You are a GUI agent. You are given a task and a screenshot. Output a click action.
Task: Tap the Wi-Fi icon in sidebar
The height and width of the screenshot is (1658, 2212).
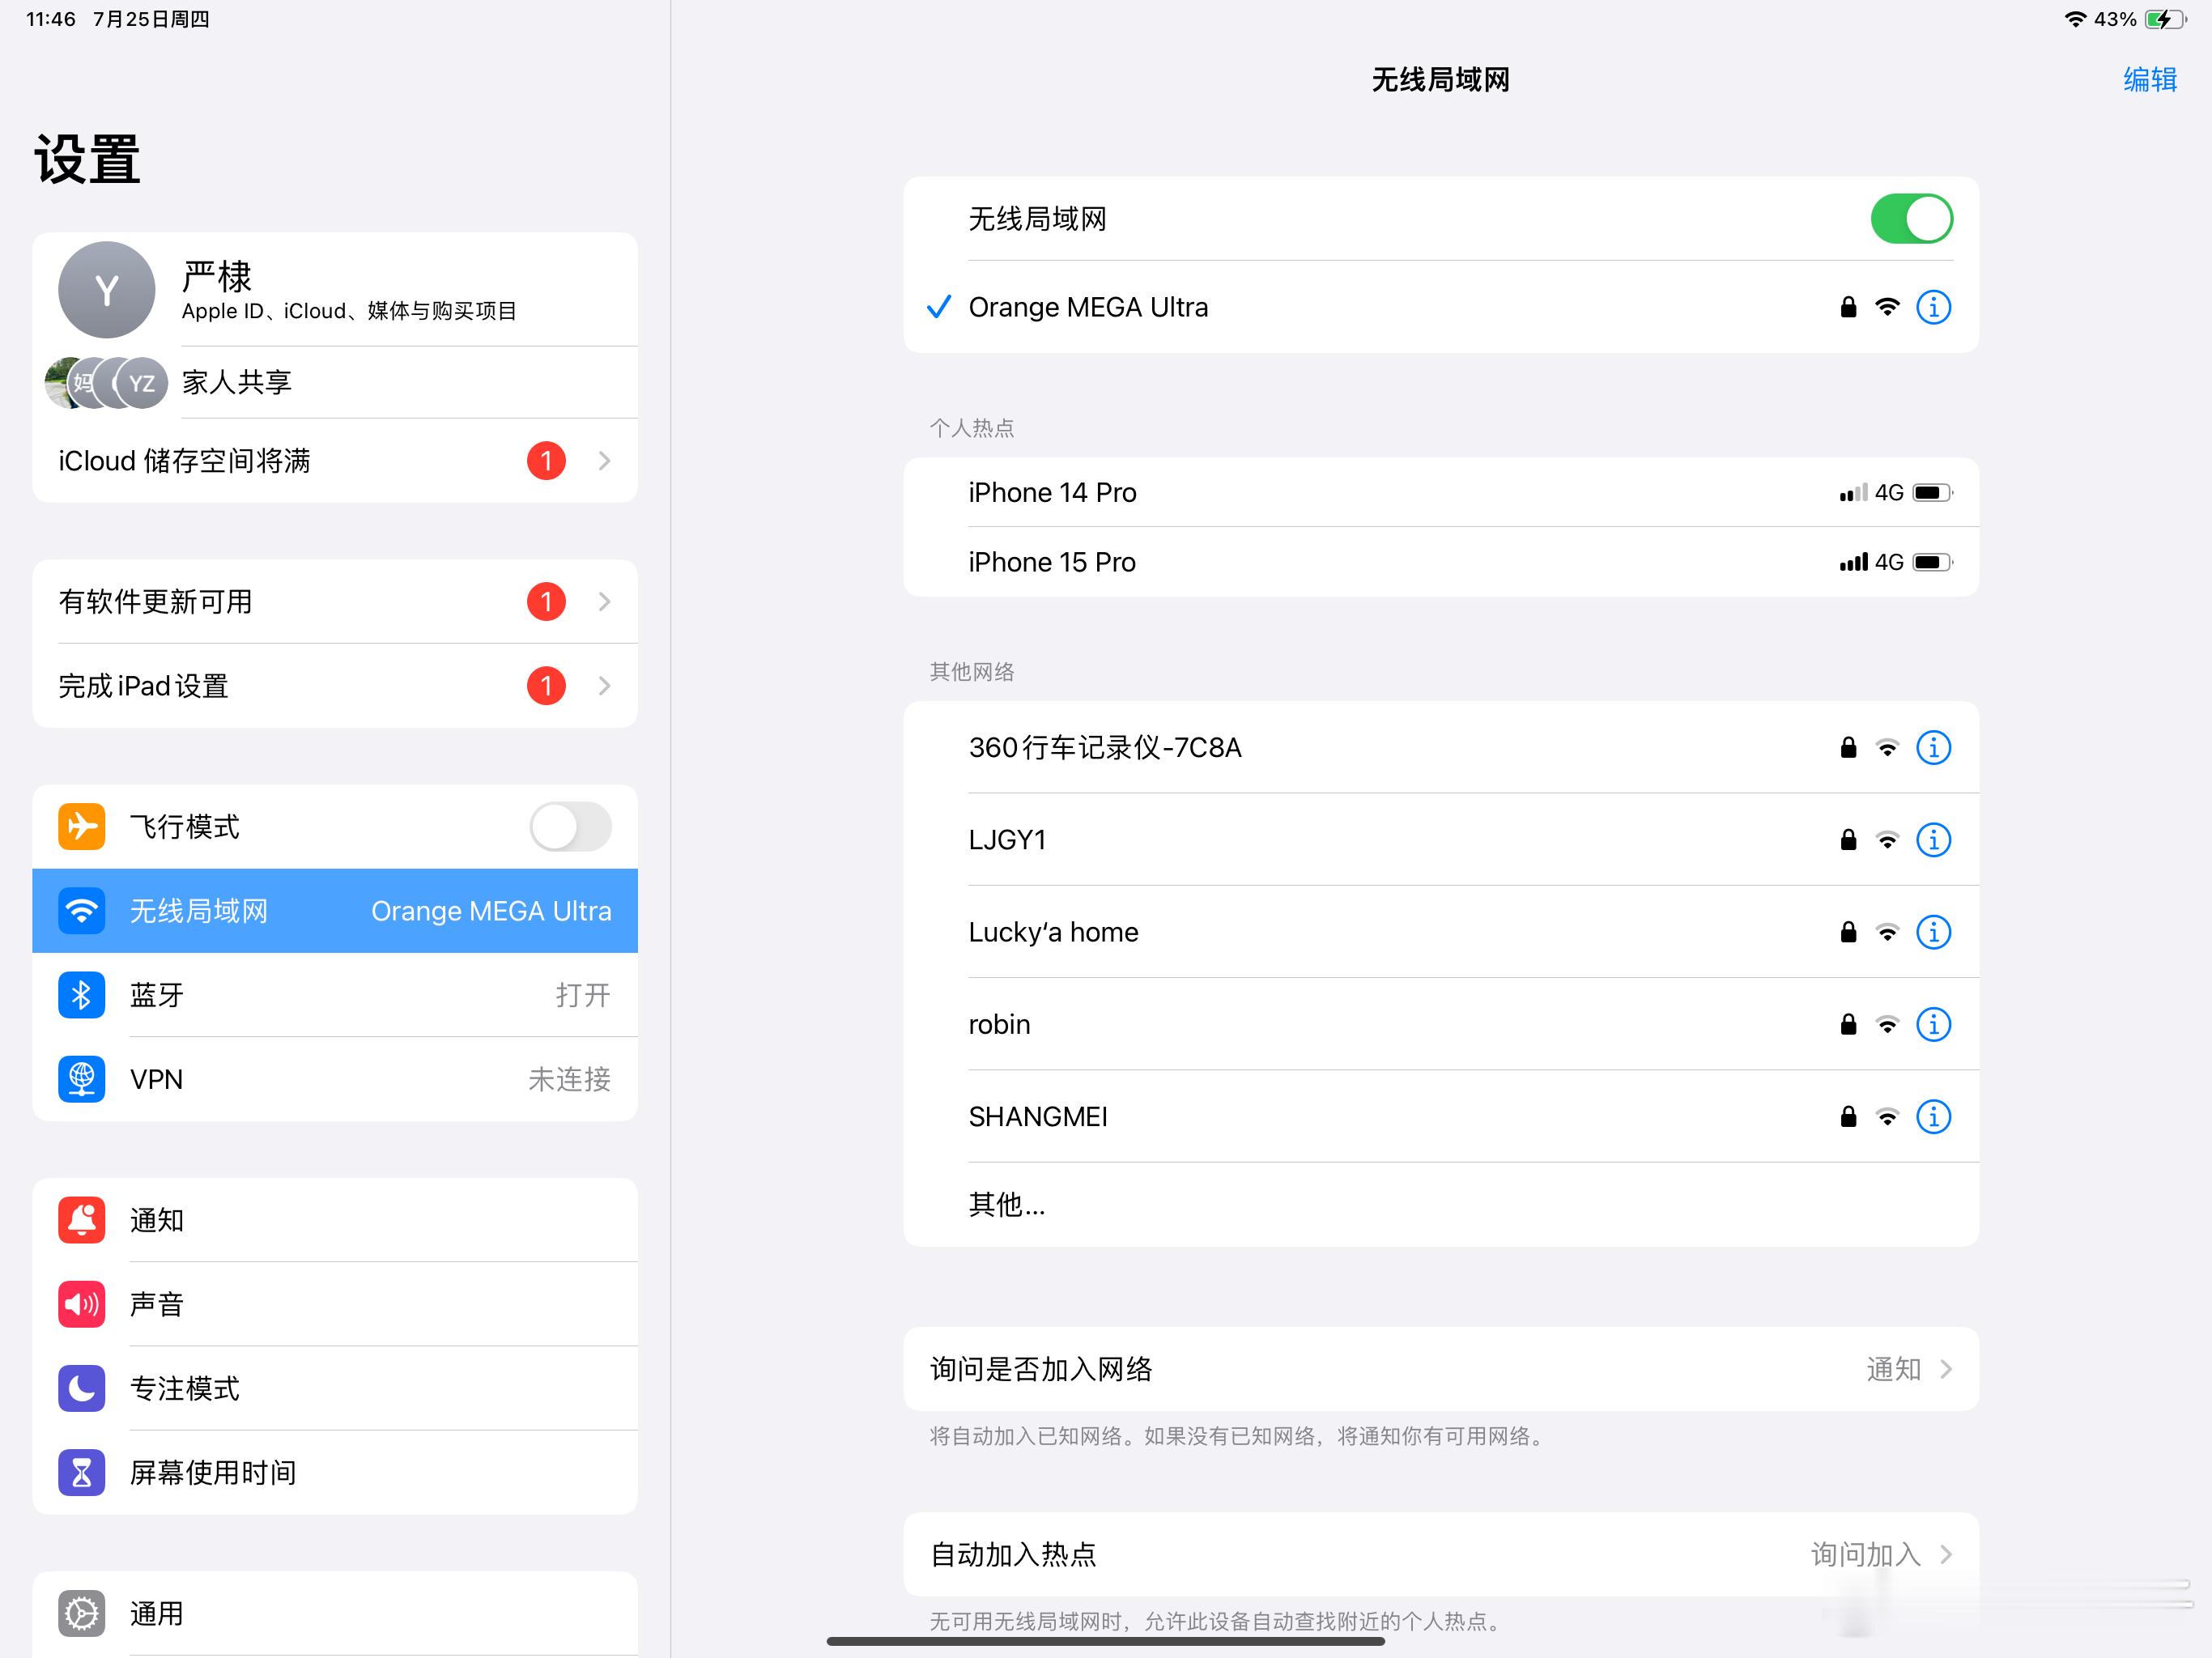(x=81, y=910)
